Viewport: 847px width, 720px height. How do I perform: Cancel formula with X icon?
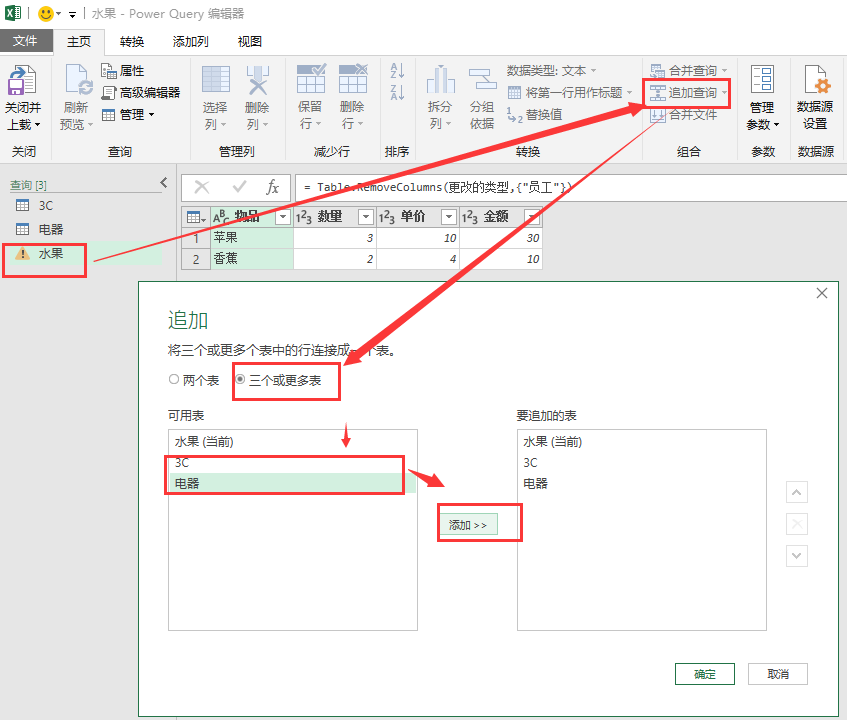coord(201,187)
